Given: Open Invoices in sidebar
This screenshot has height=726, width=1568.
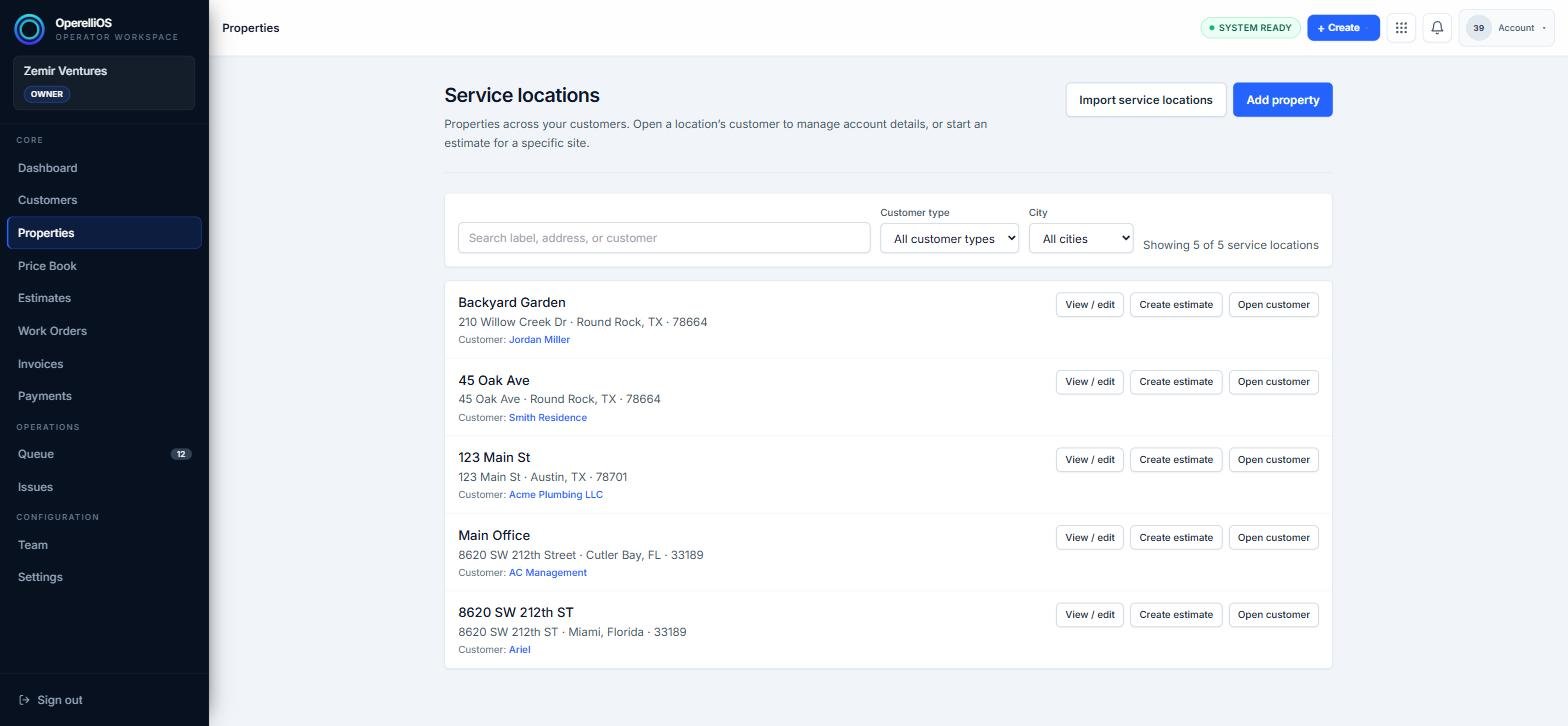Looking at the screenshot, I should 104,364.
